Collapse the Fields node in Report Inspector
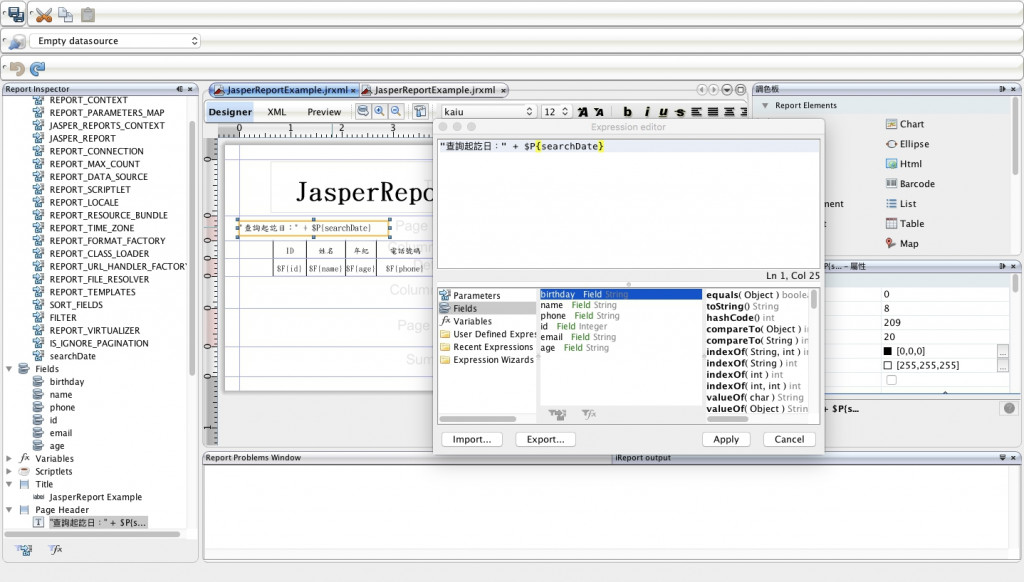1024x582 pixels. click(x=9, y=369)
